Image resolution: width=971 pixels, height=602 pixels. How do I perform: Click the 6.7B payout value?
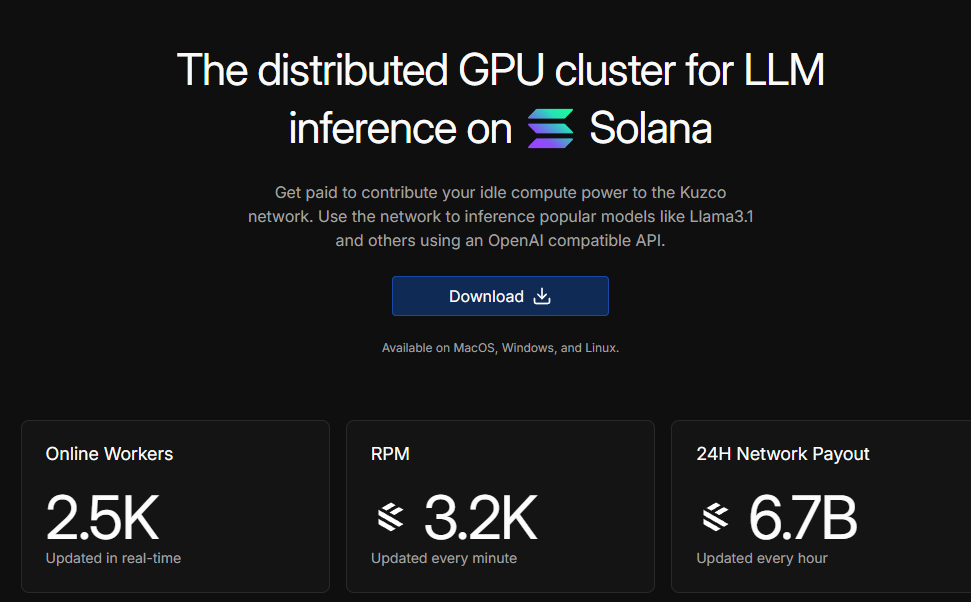point(803,517)
